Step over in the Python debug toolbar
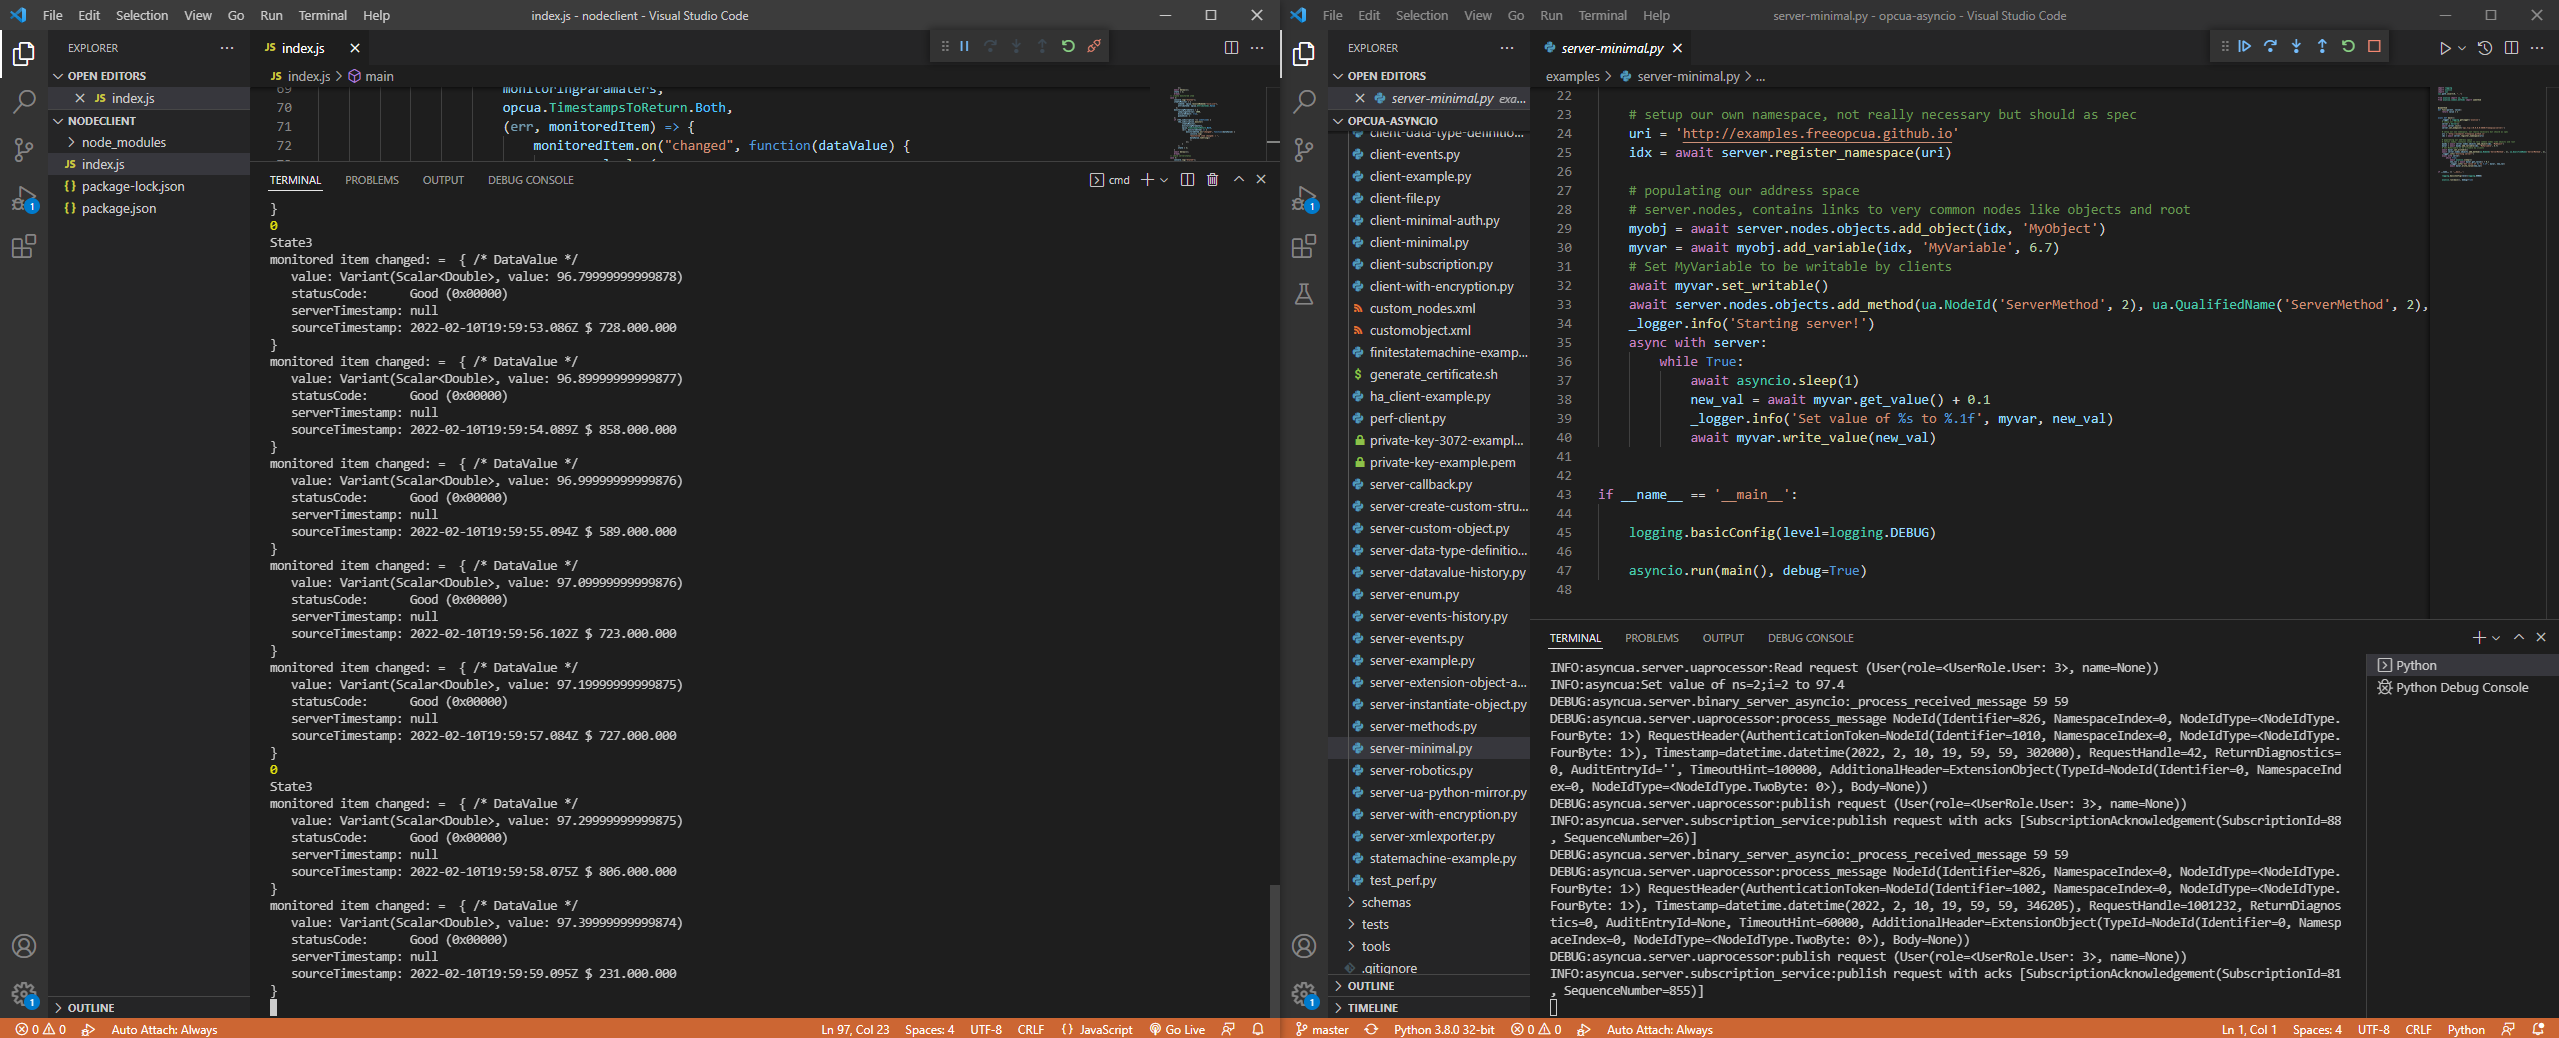The image size is (2559, 1038). (2270, 46)
